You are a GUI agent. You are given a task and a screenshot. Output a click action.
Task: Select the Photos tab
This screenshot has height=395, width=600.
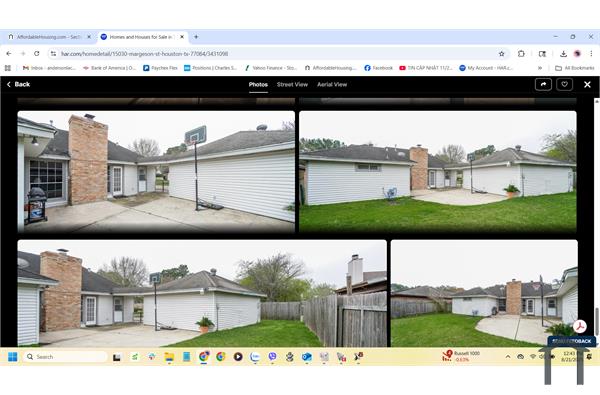coord(258,85)
